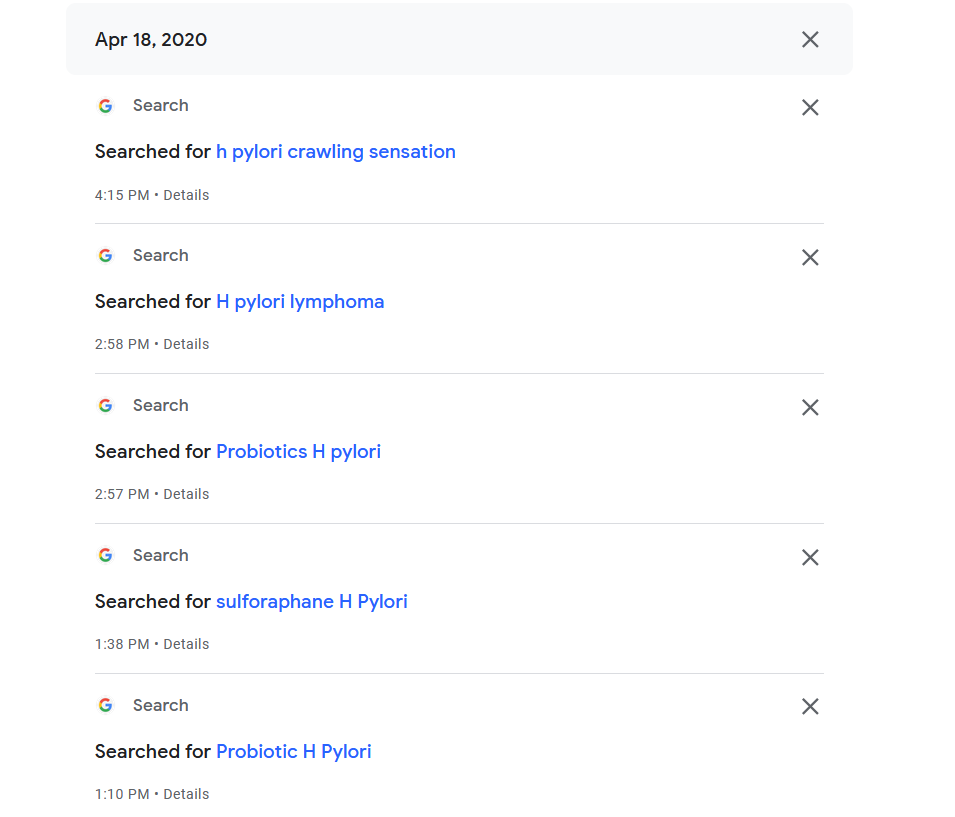955x817 pixels.
Task: Remove the 'h pylori crawling sensation' search entry
Action: tap(809, 107)
